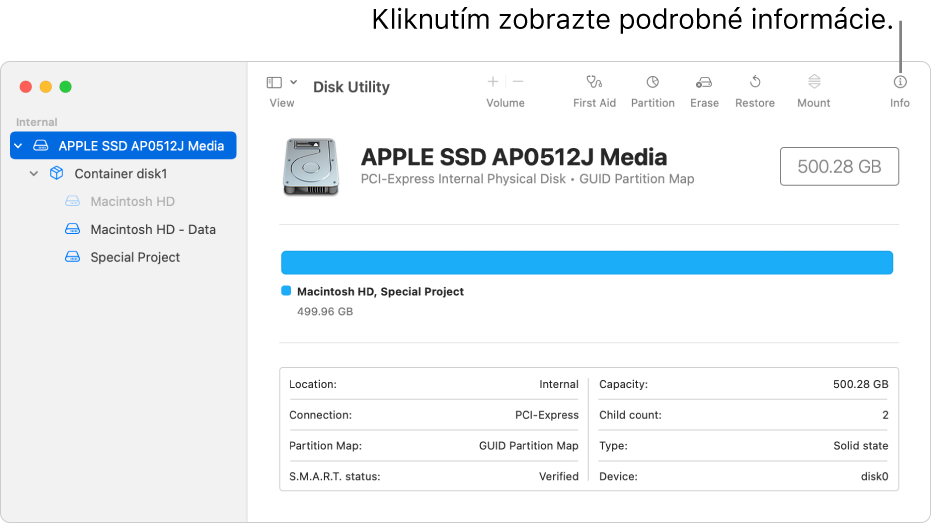Select APPLE SSD AP0512J Media in sidebar
Viewport: 931px width, 524px height.
(x=123, y=145)
